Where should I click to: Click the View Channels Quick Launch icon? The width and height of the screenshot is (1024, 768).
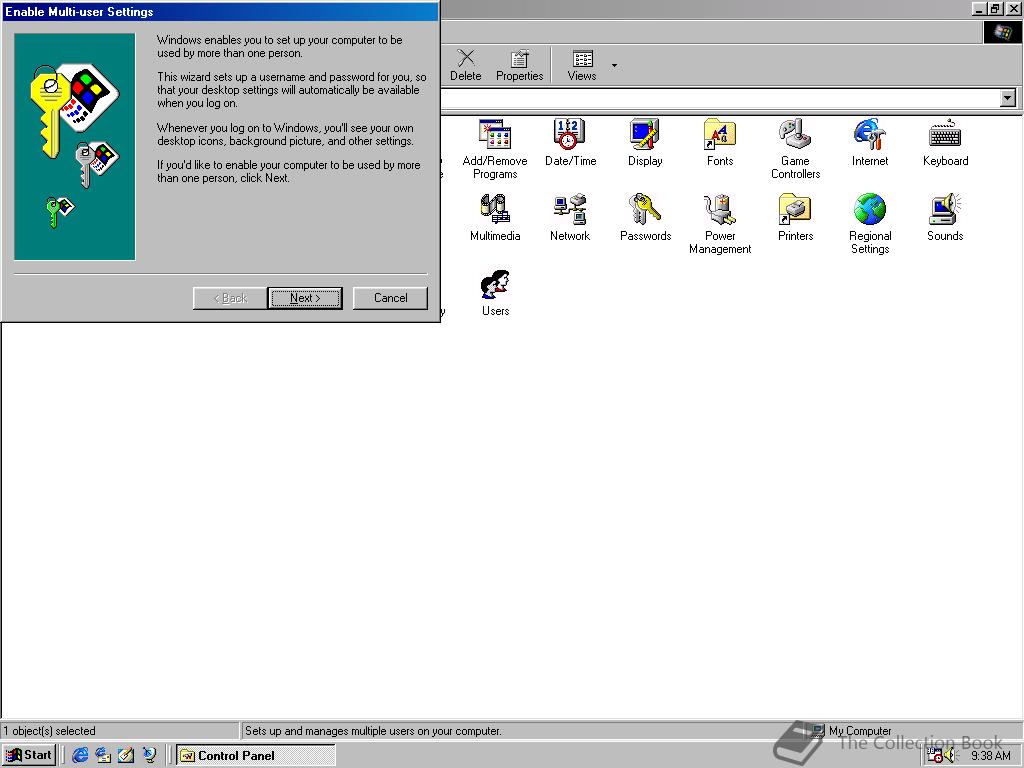pyautogui.click(x=150, y=755)
